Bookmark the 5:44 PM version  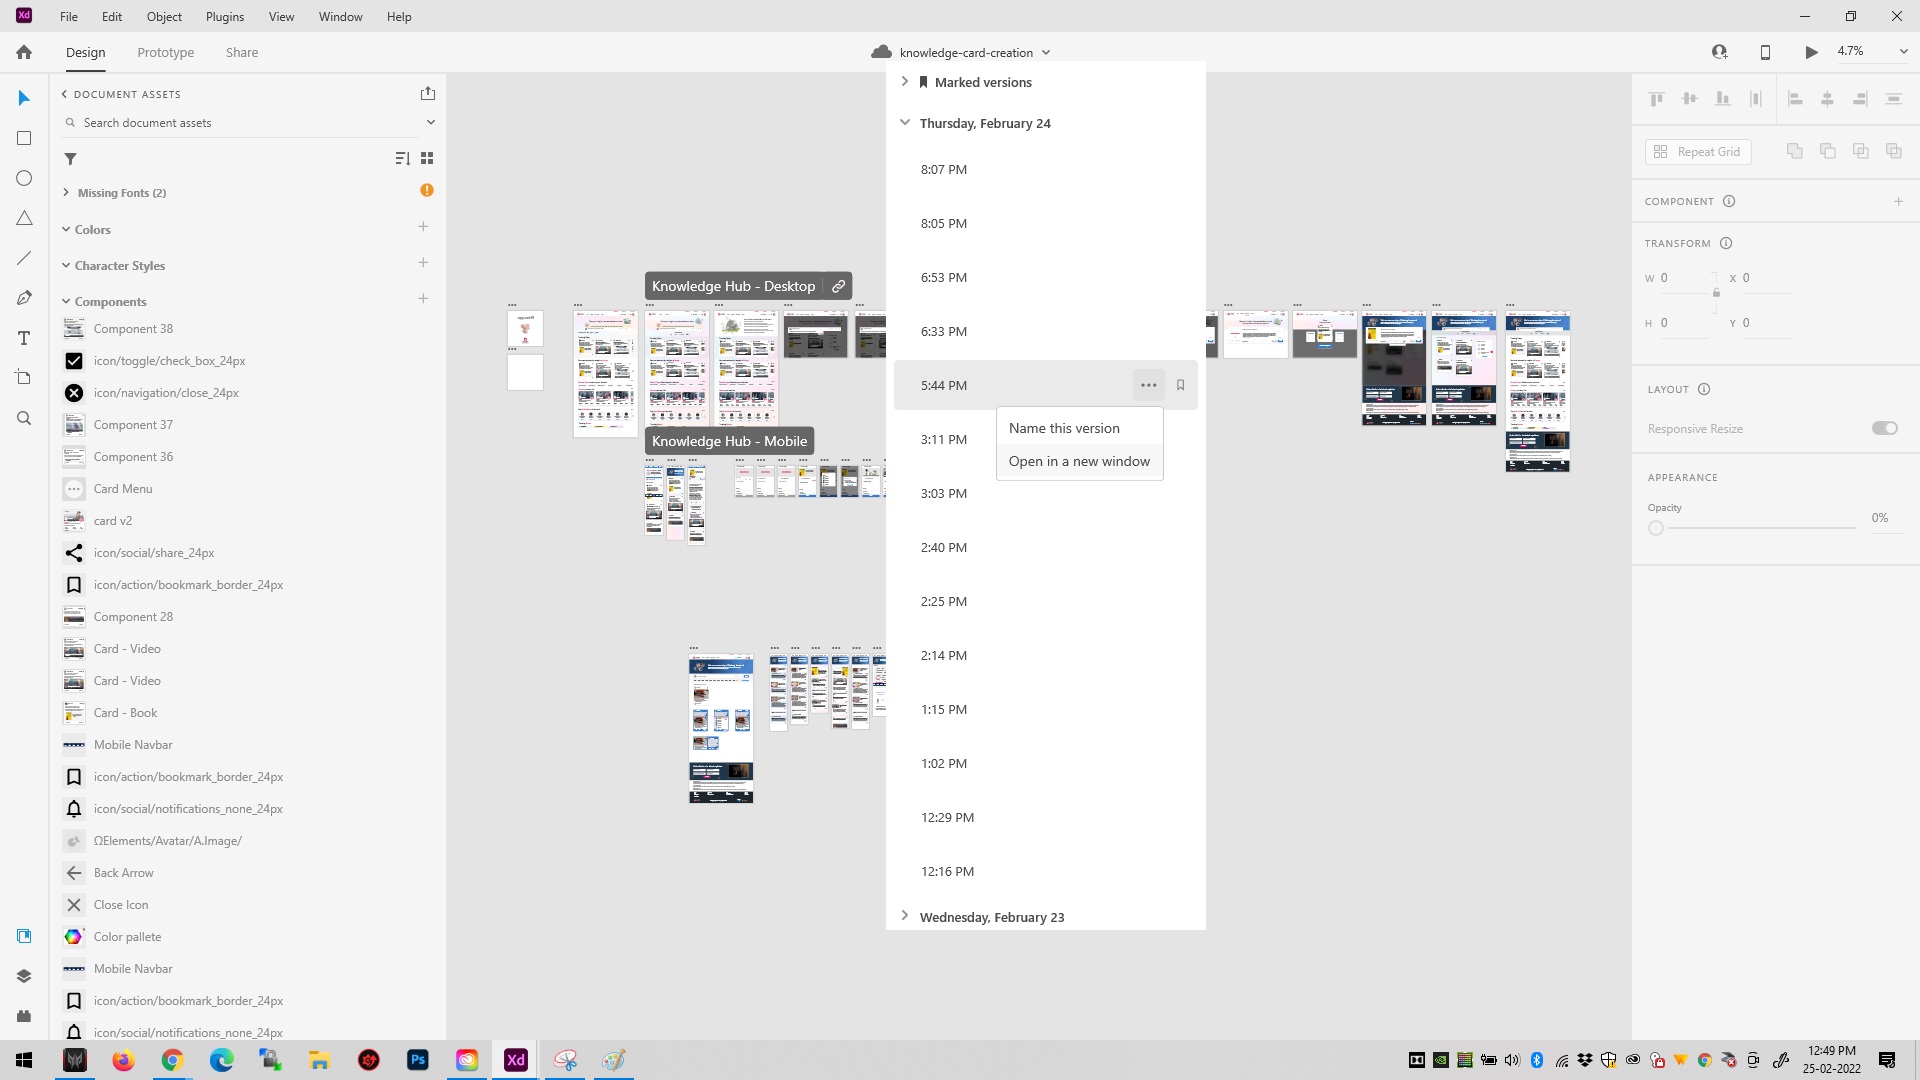pos(1181,385)
